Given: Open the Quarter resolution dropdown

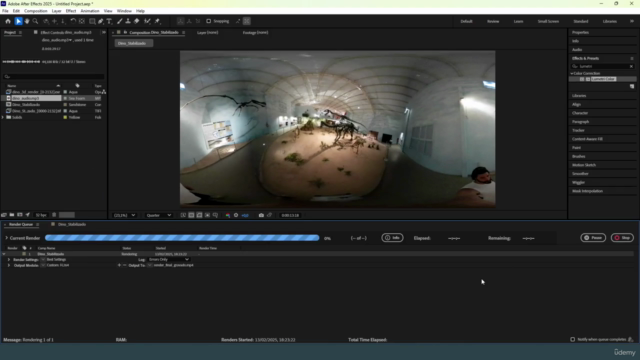Looking at the screenshot, I should 159,215.
